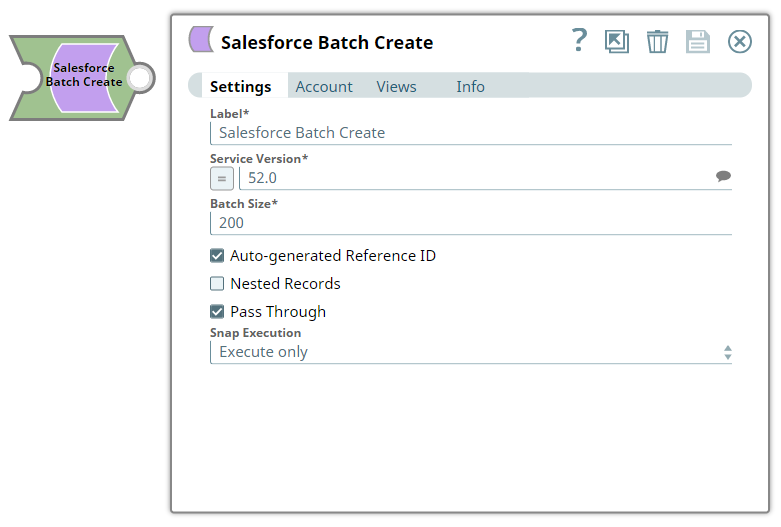This screenshot has height=527, width=781.
Task: Open the Snap Execution dropdown
Action: pos(471,352)
